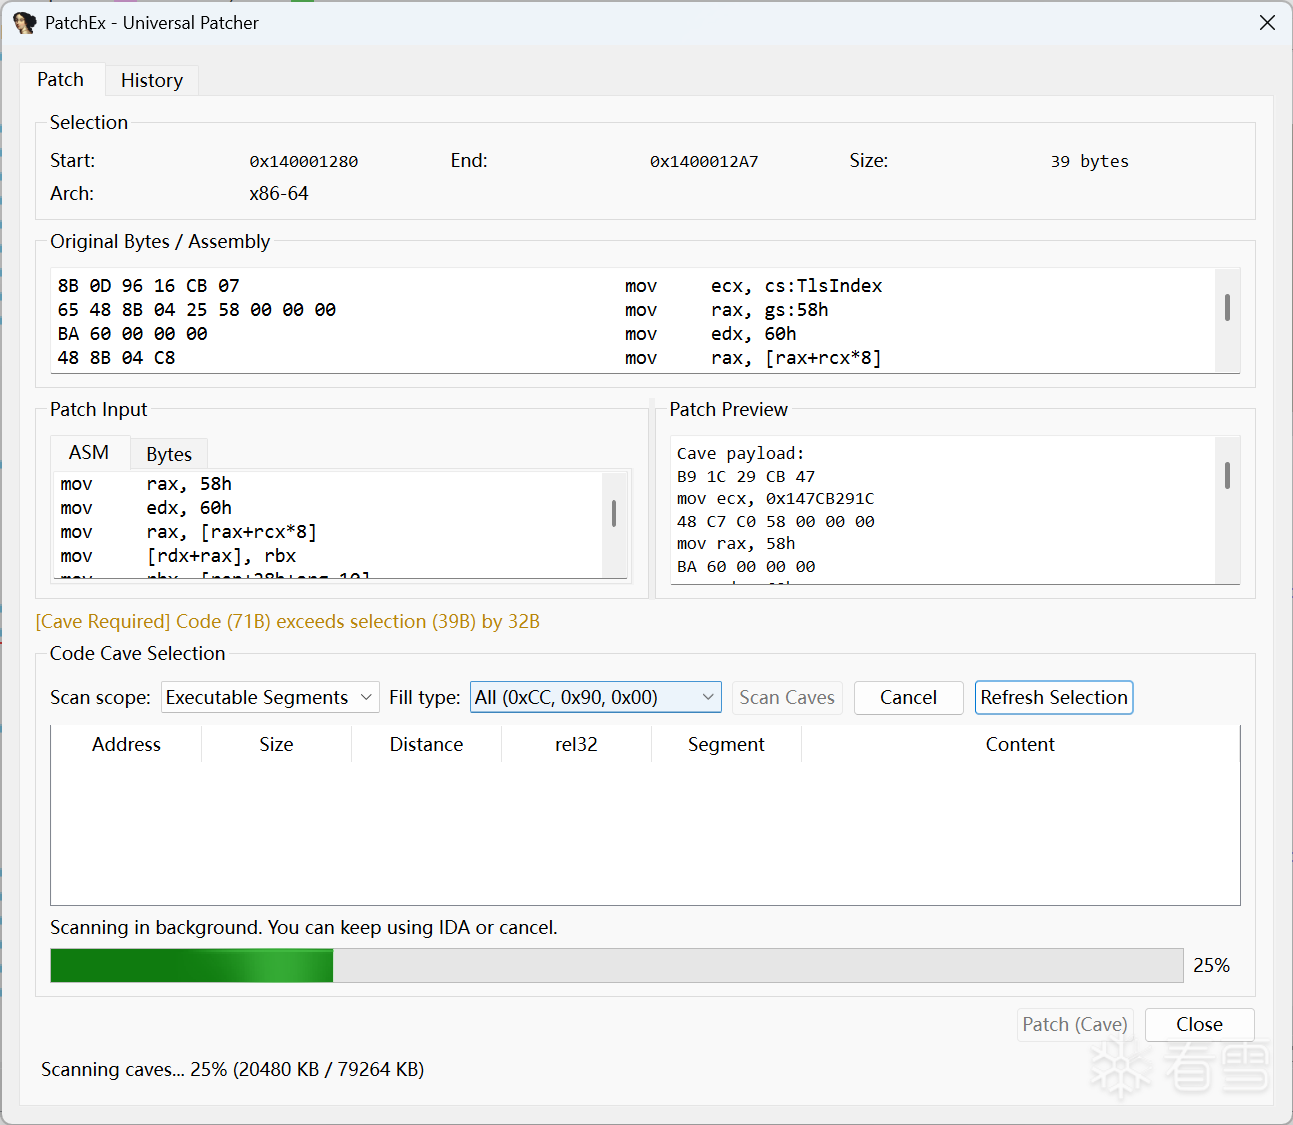Click the Original Bytes pane scrollbar

(1227, 308)
